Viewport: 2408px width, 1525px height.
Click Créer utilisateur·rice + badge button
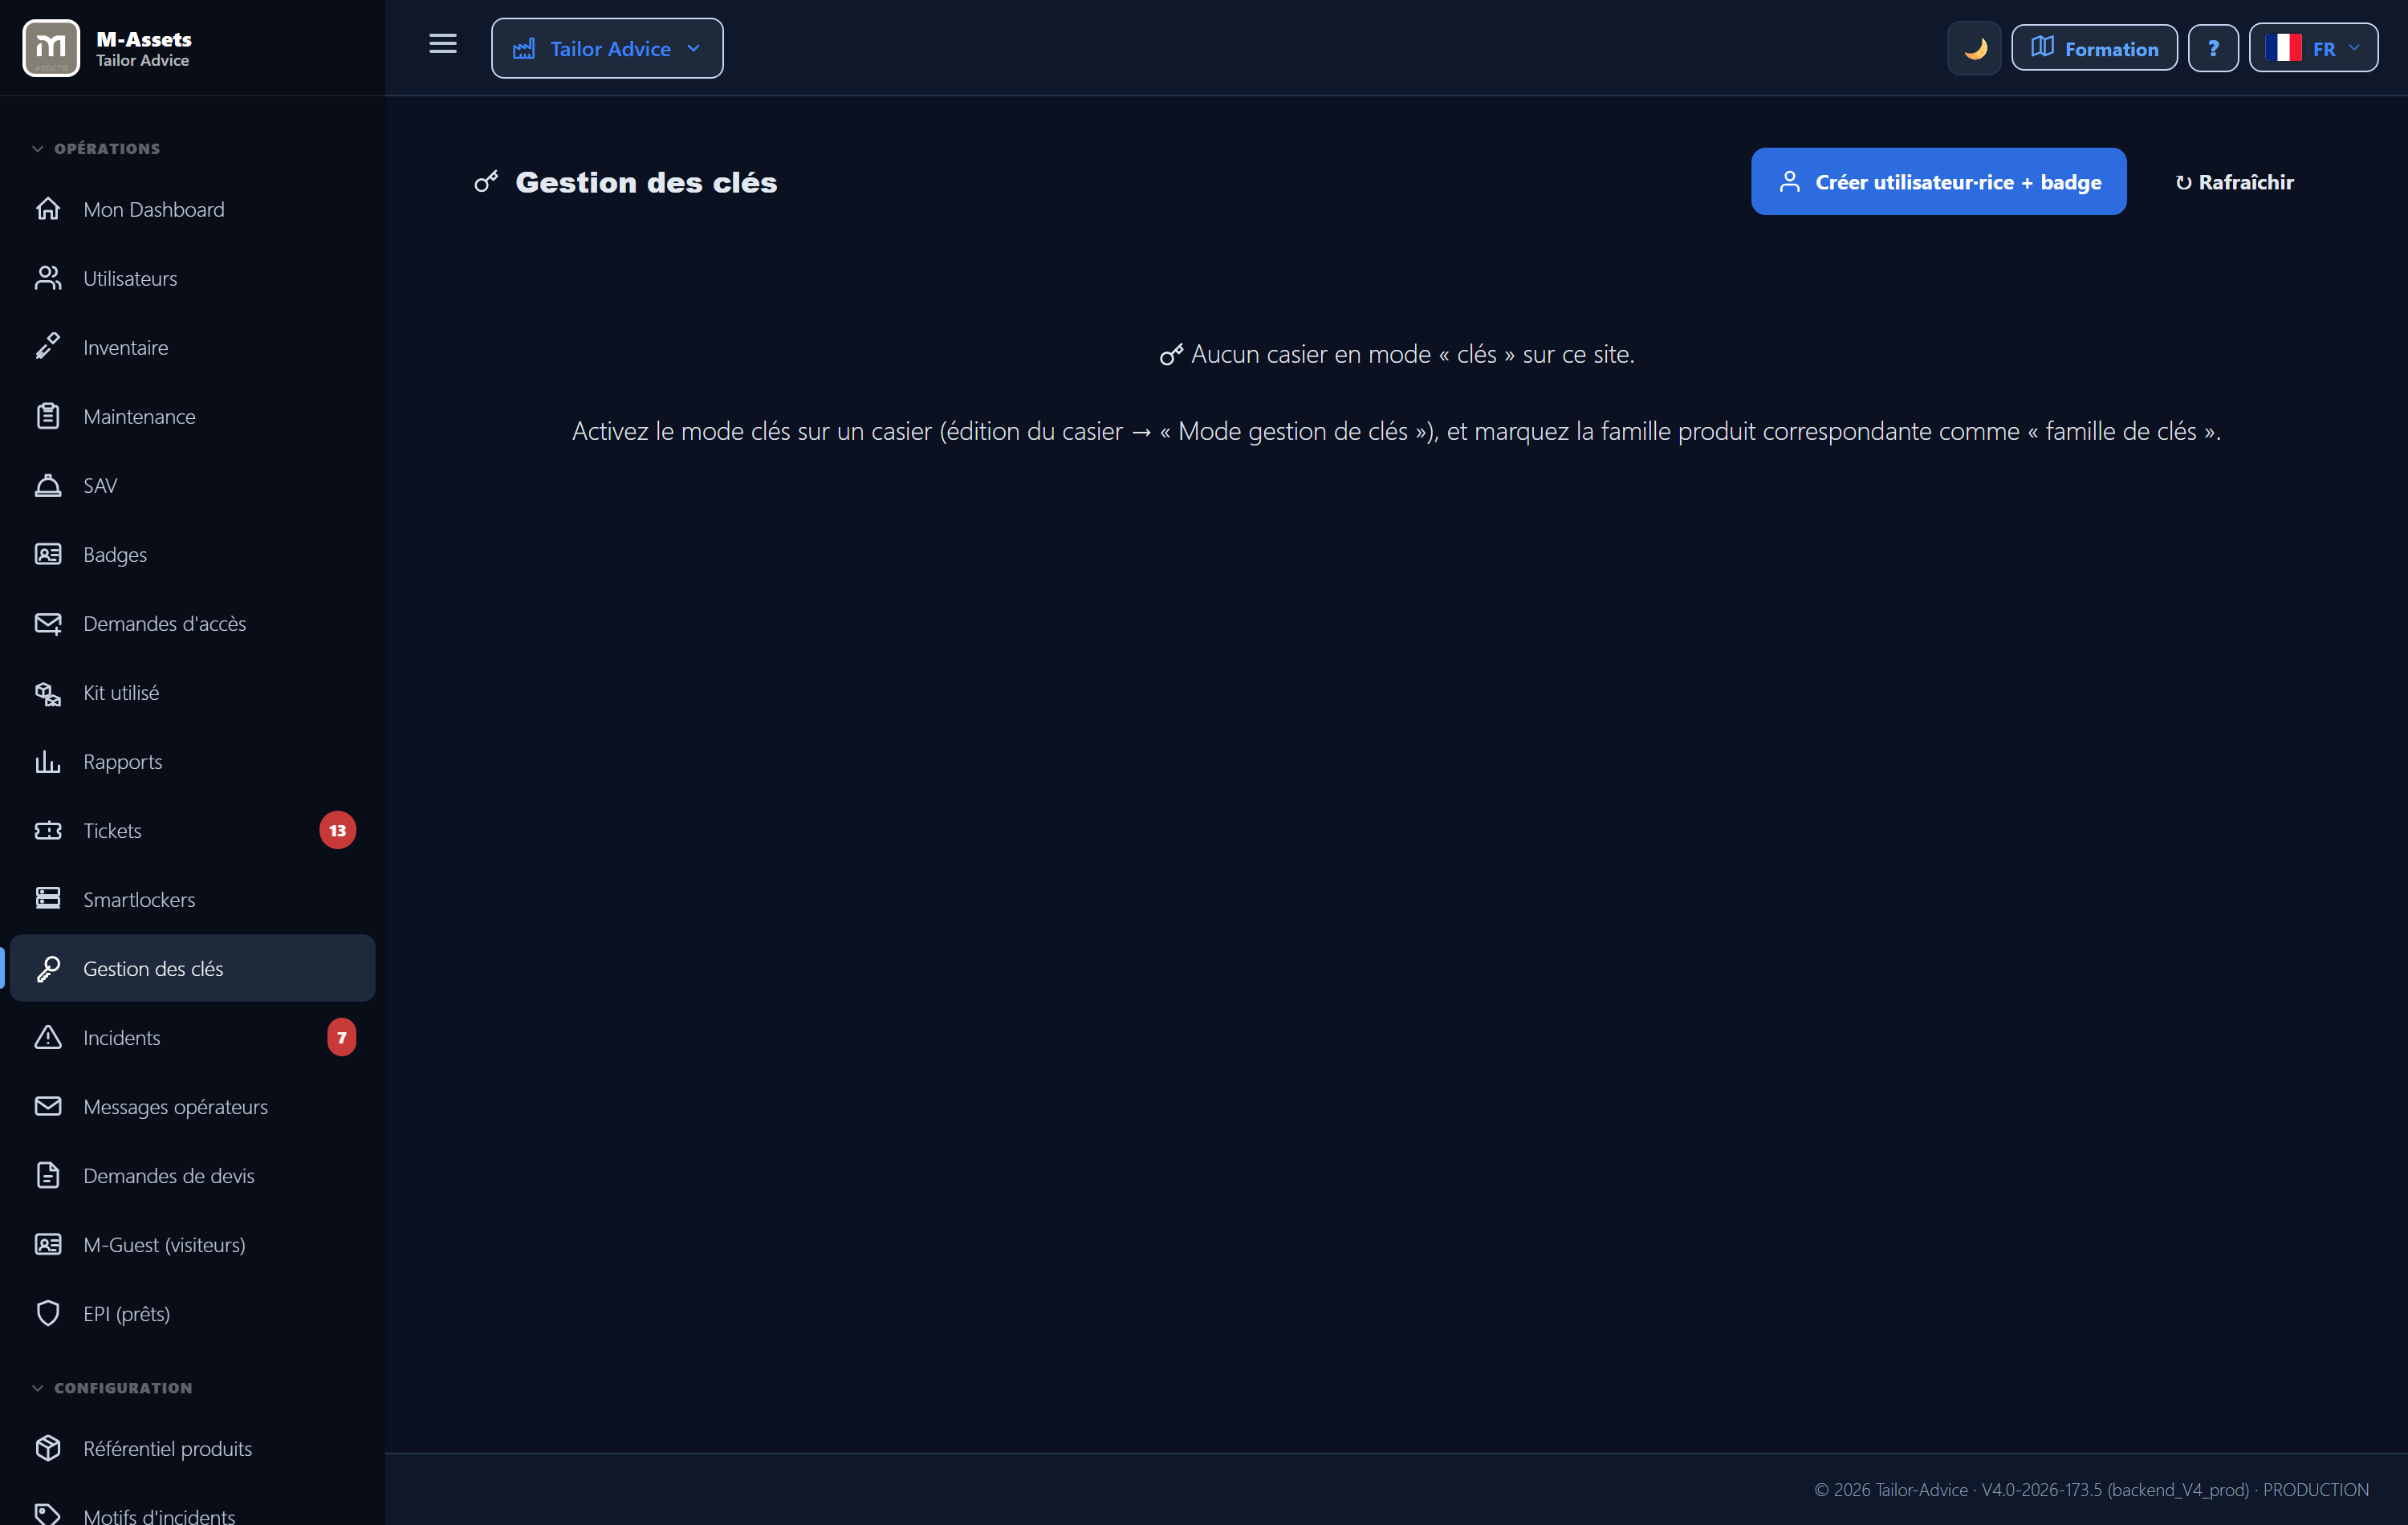[x=1938, y=181]
